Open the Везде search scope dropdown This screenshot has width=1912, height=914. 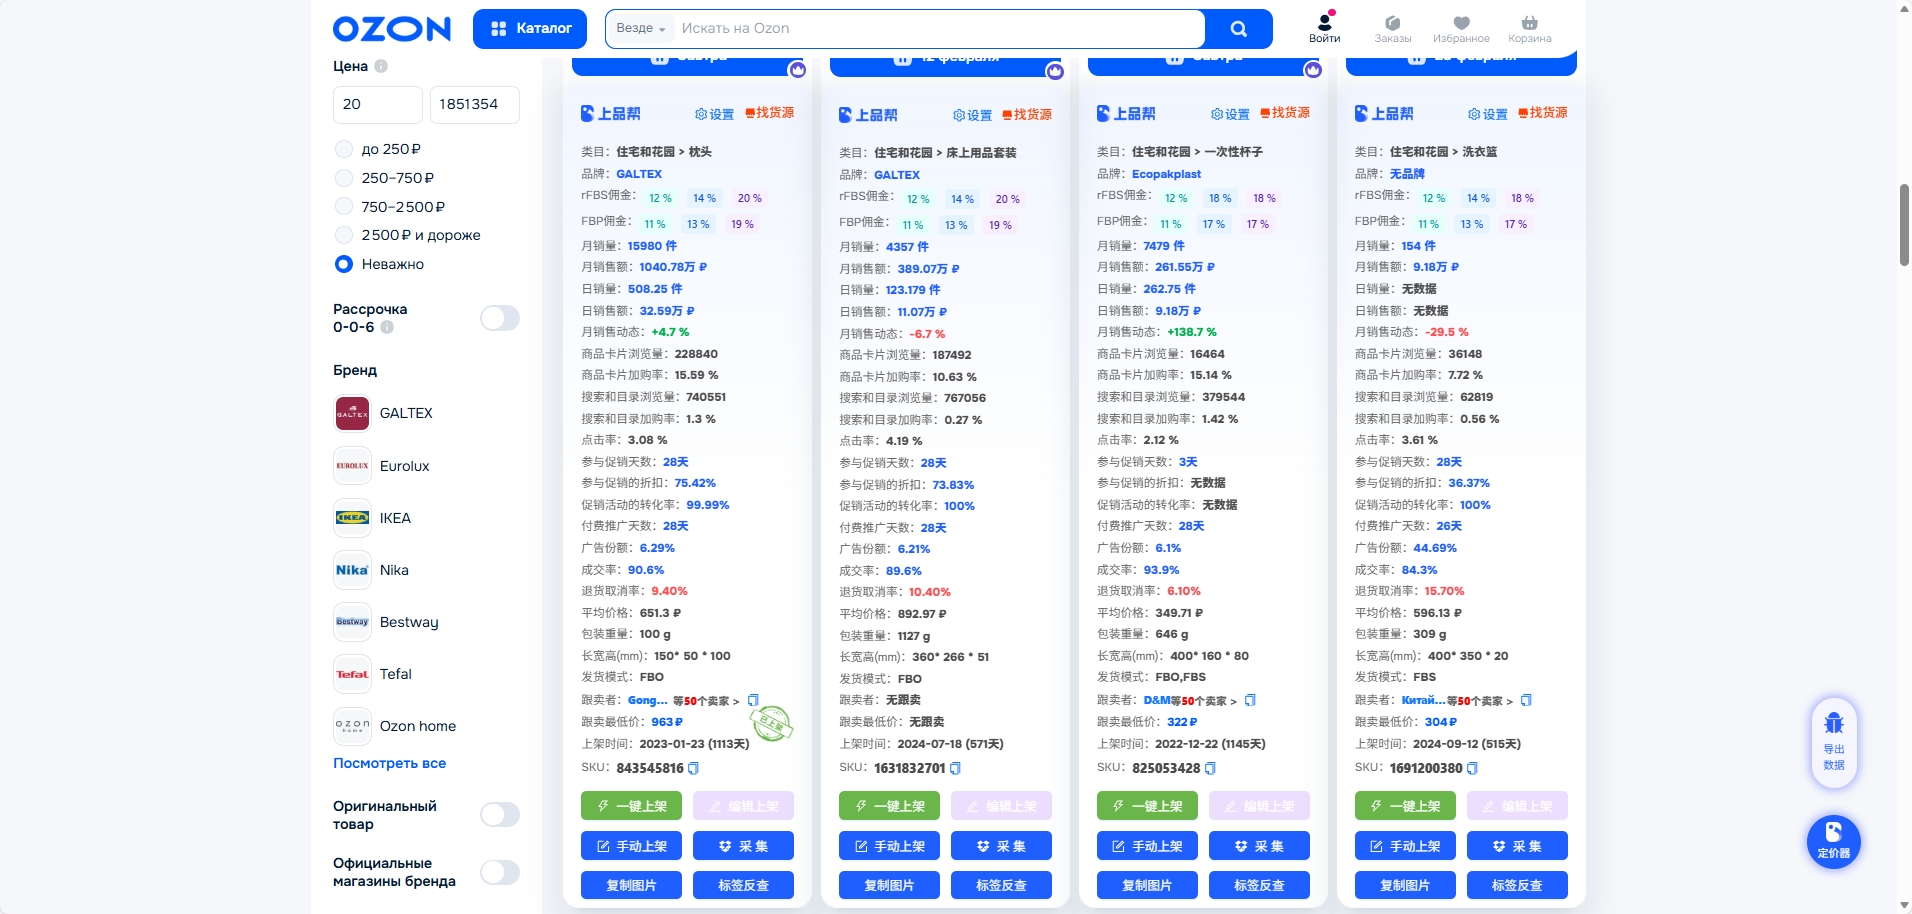(x=640, y=29)
